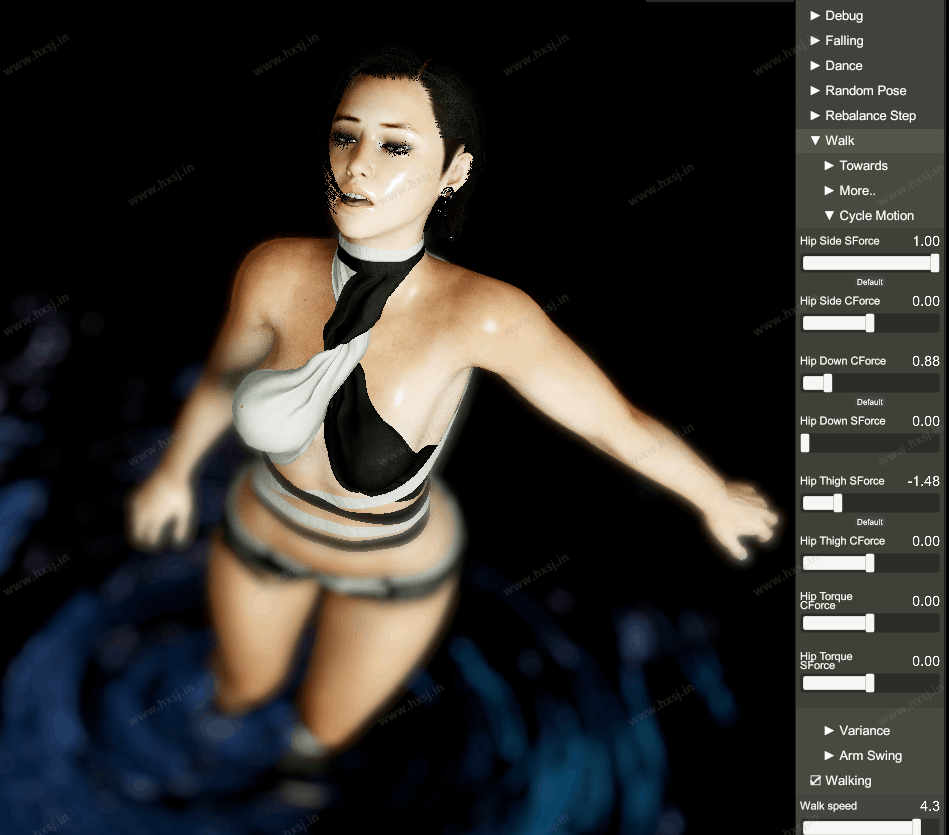
Task: Click the Hip Side SForce slider
Action: pyautogui.click(x=870, y=263)
